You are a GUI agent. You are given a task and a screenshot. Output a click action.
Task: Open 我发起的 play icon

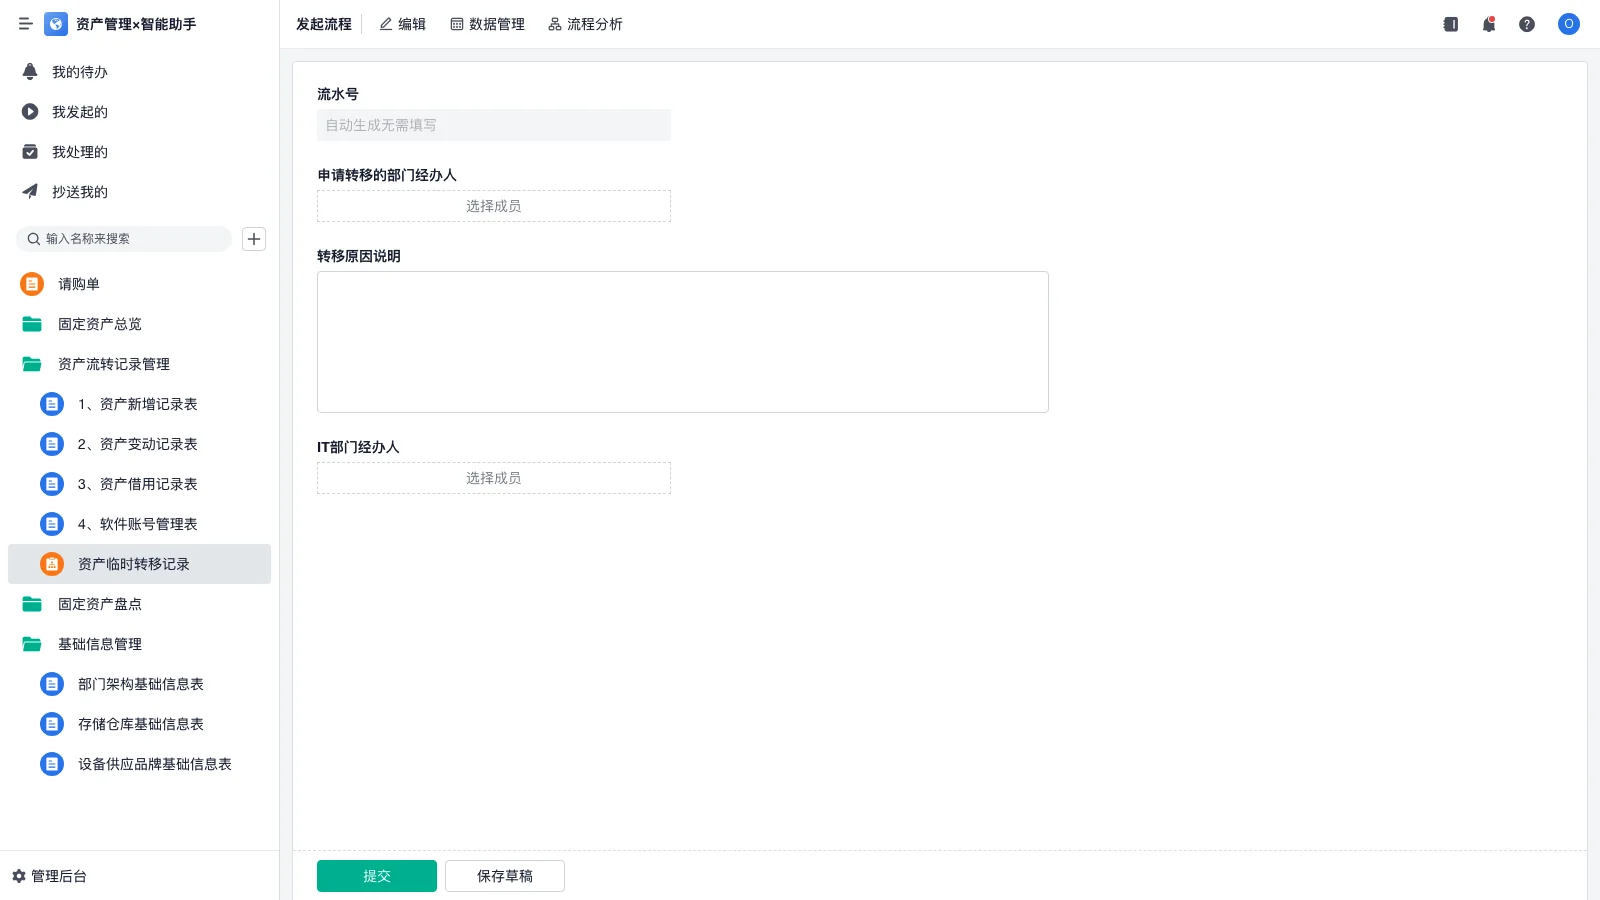tap(30, 112)
